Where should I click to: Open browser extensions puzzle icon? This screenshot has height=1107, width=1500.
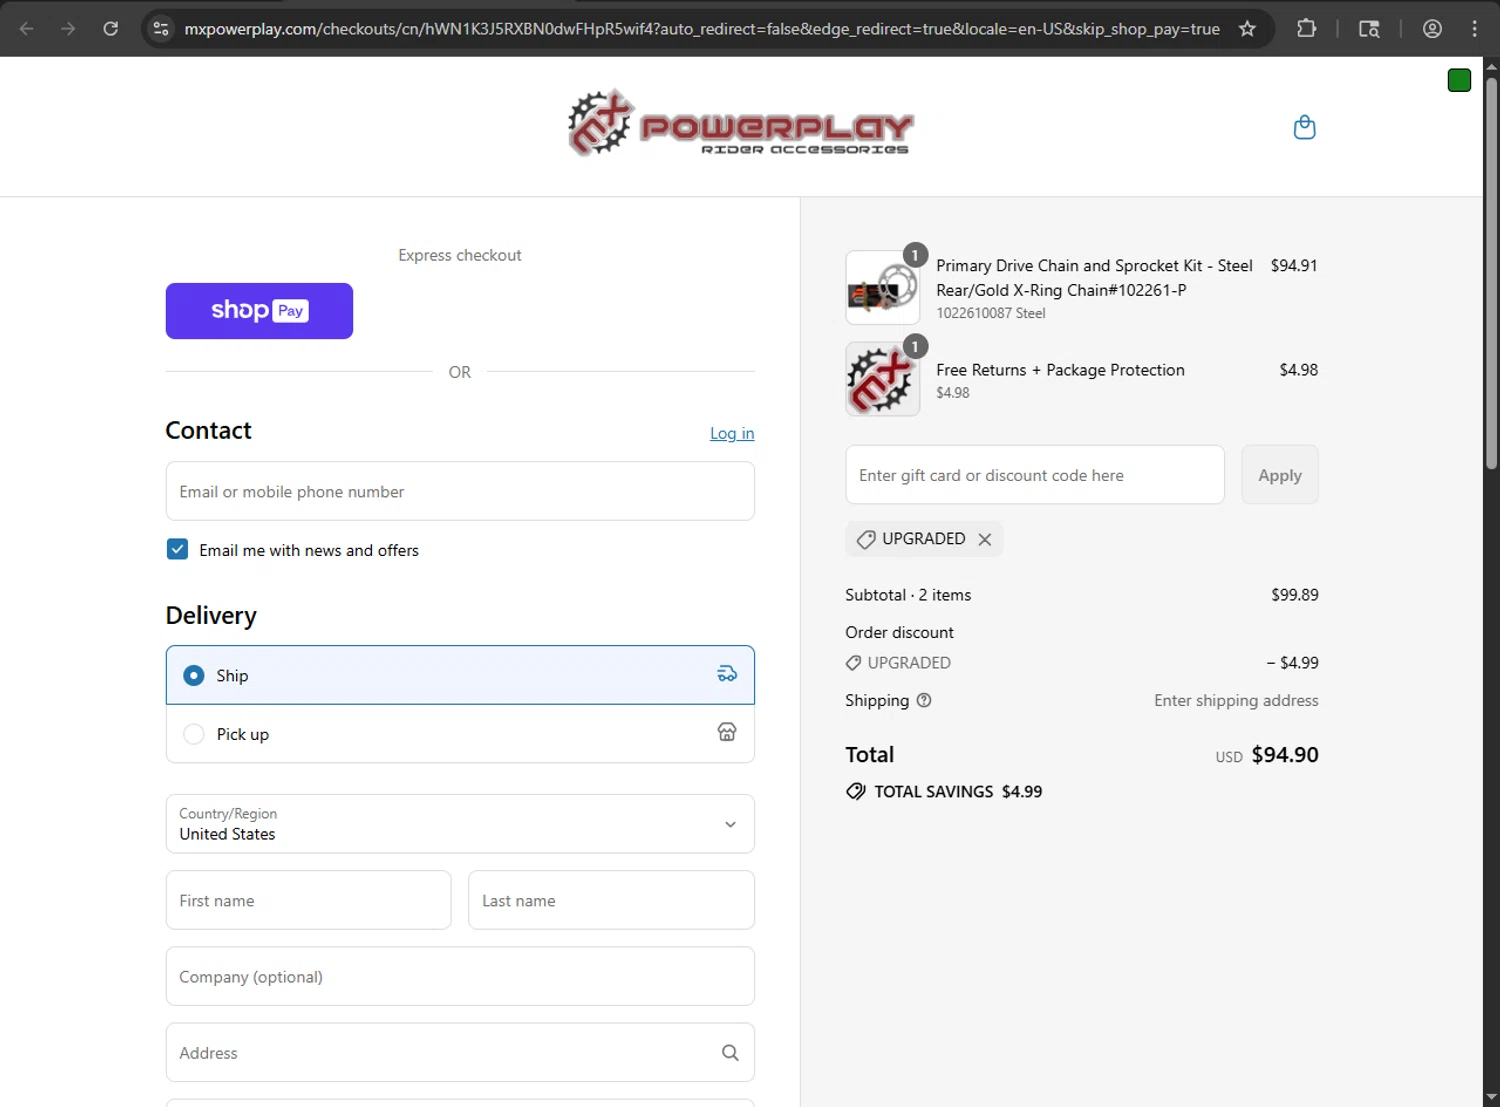(1306, 28)
